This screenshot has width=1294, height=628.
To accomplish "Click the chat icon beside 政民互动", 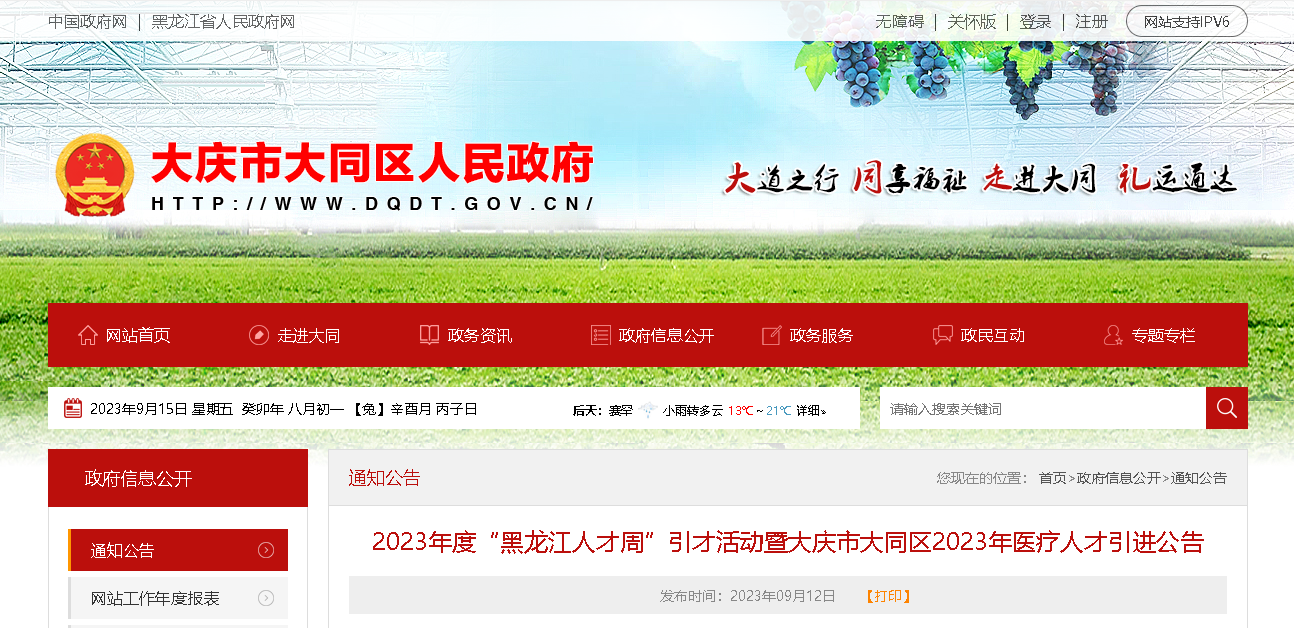I will tap(942, 336).
